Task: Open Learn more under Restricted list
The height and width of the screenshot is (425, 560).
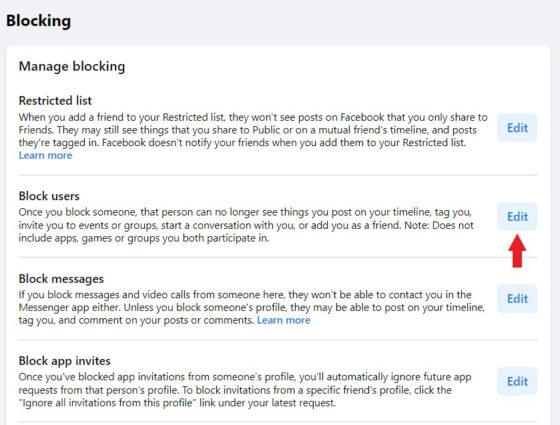Action: coord(45,155)
